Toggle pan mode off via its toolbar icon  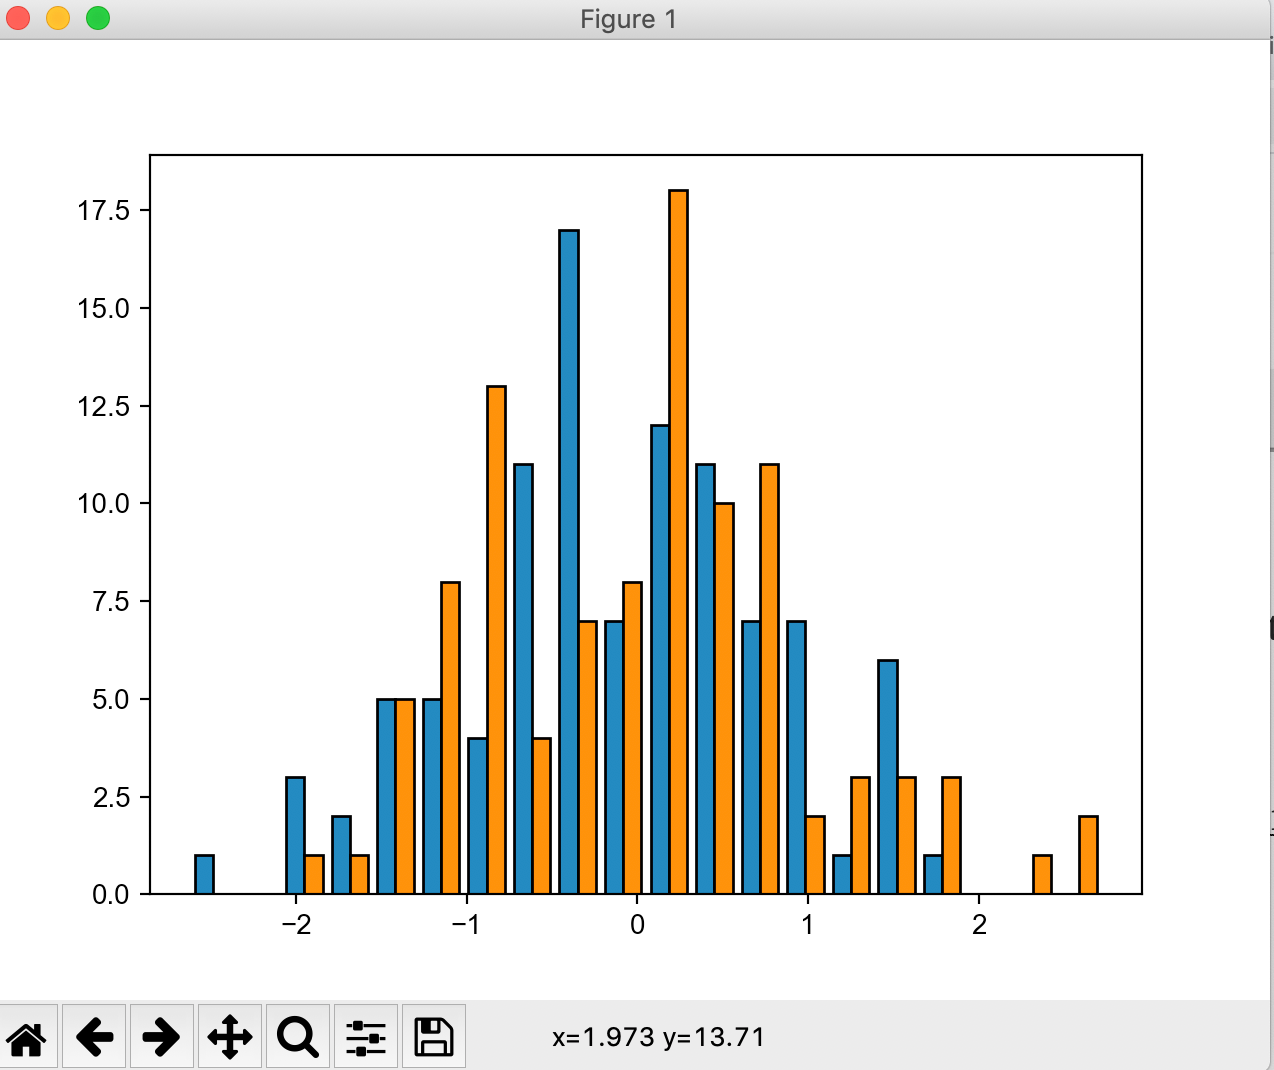click(229, 1037)
